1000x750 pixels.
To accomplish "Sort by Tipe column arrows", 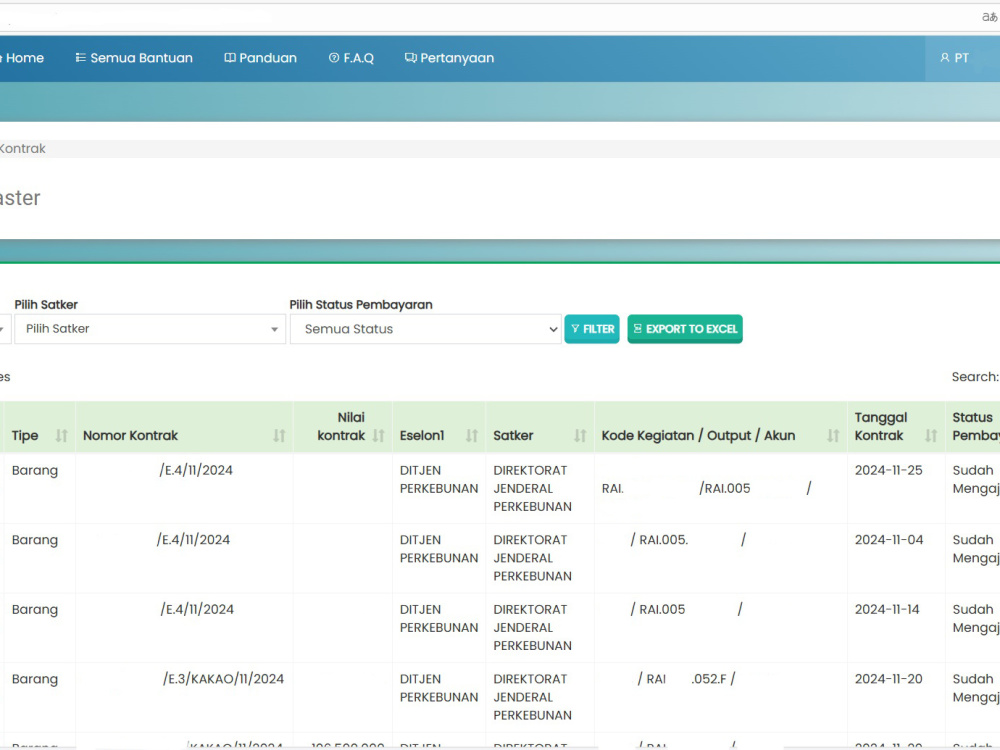I will pyautogui.click(x=61, y=436).
